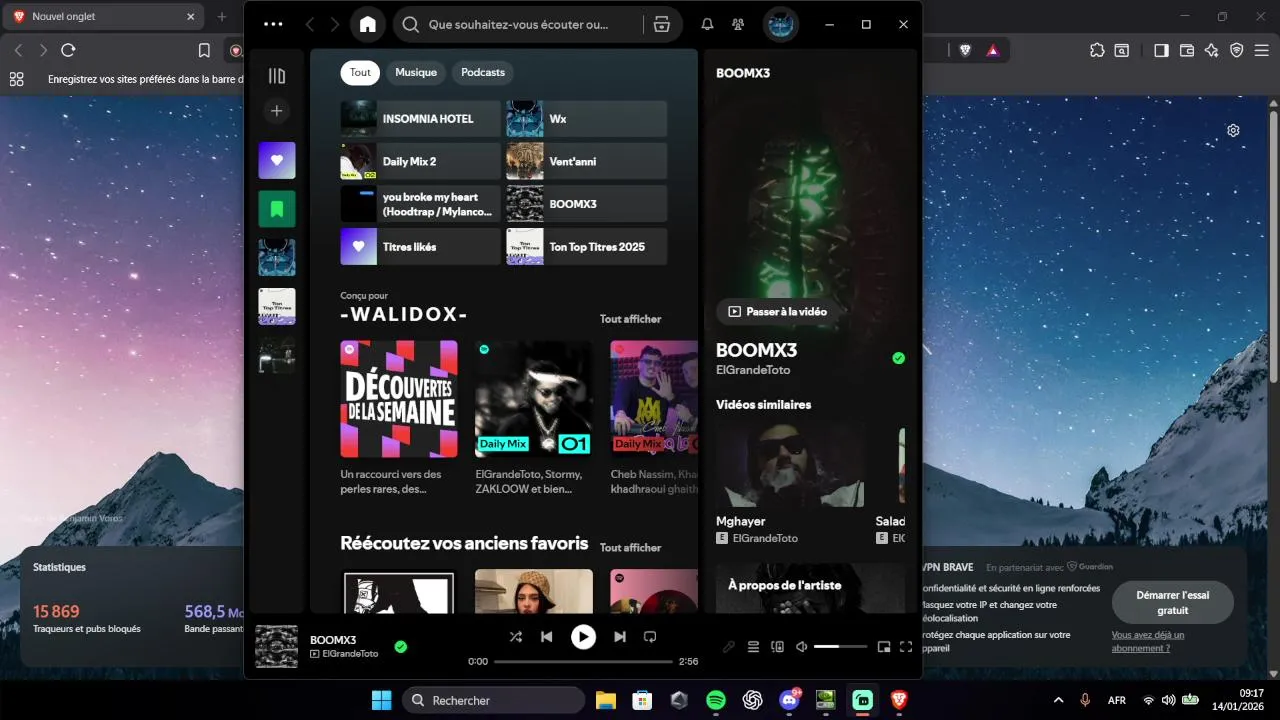Open À propos de l'artiste card
Image resolution: width=1280 pixels, height=720 pixels.
[811, 588]
